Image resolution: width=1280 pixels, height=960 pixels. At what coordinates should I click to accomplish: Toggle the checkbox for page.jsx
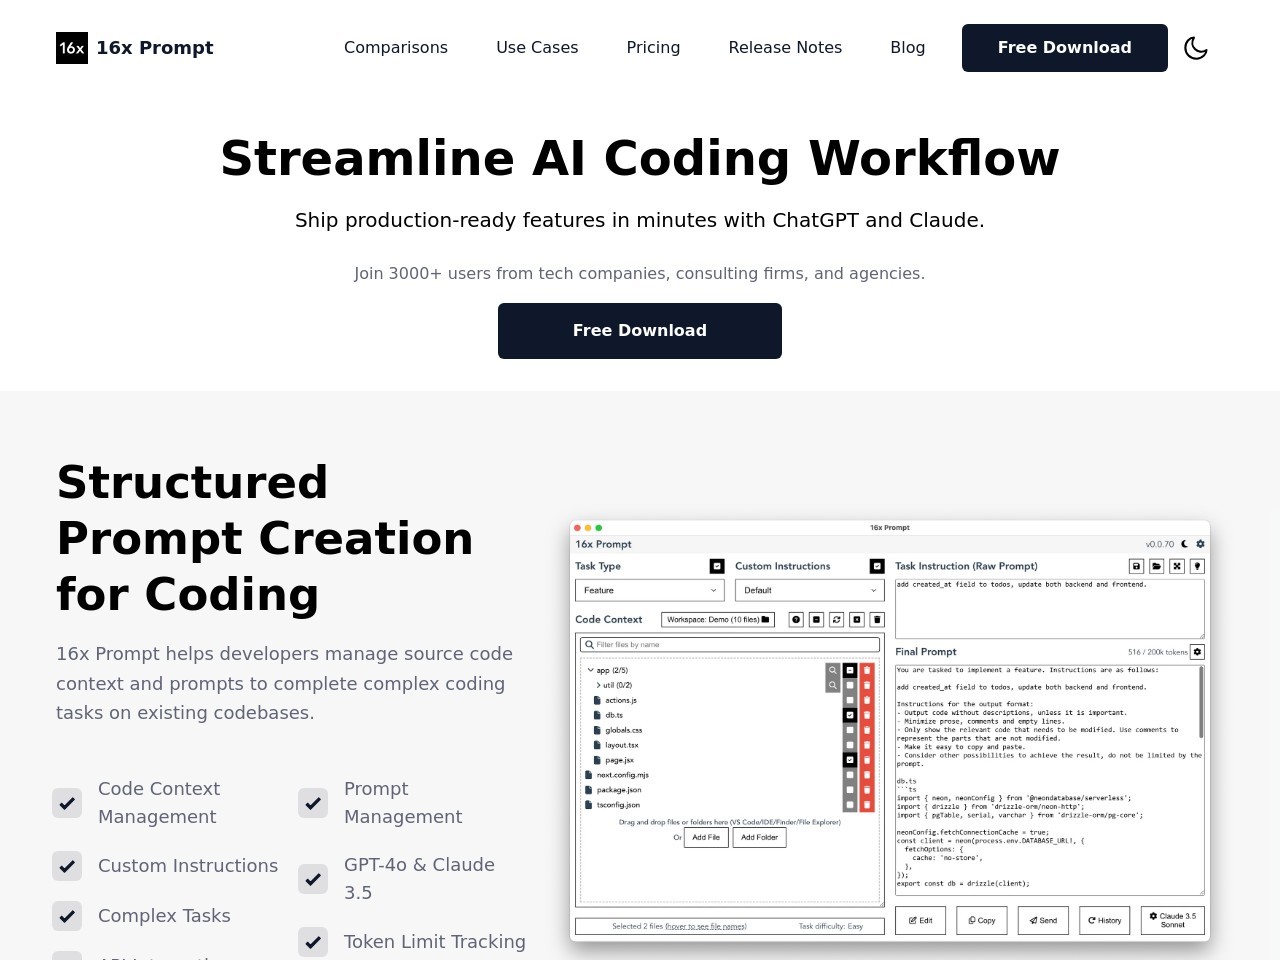(850, 760)
